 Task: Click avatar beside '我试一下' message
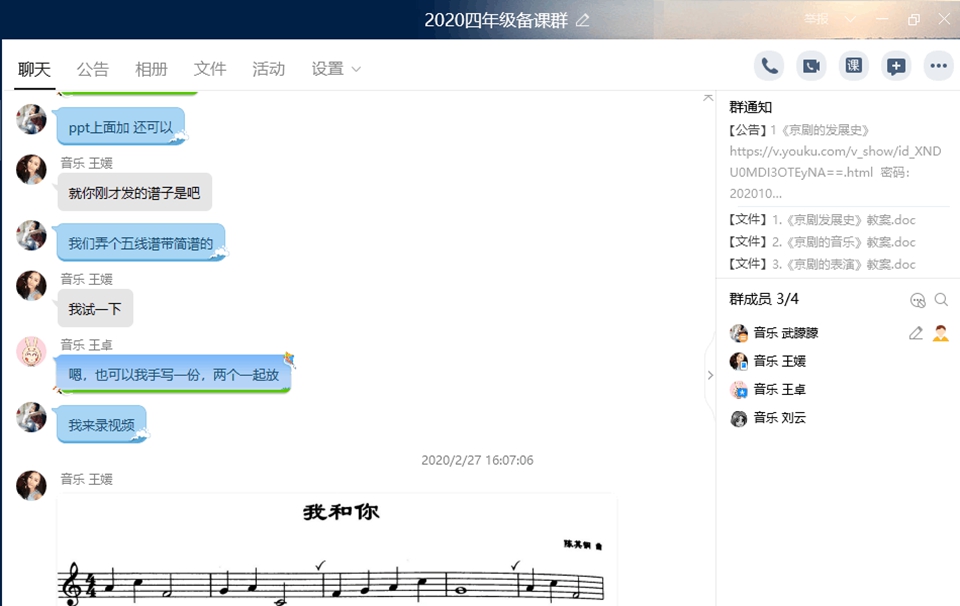tap(31, 286)
